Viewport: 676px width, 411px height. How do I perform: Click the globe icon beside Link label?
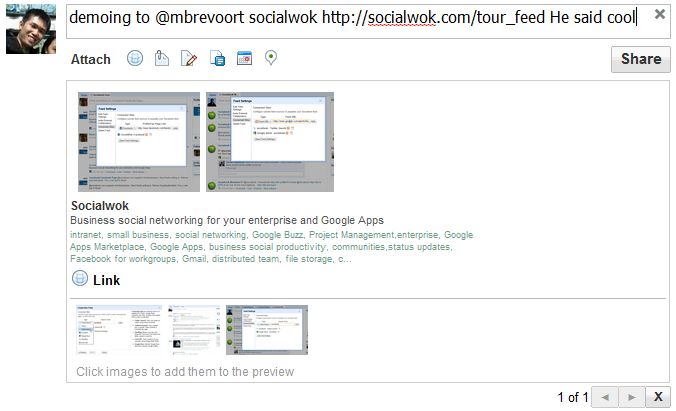(80, 279)
